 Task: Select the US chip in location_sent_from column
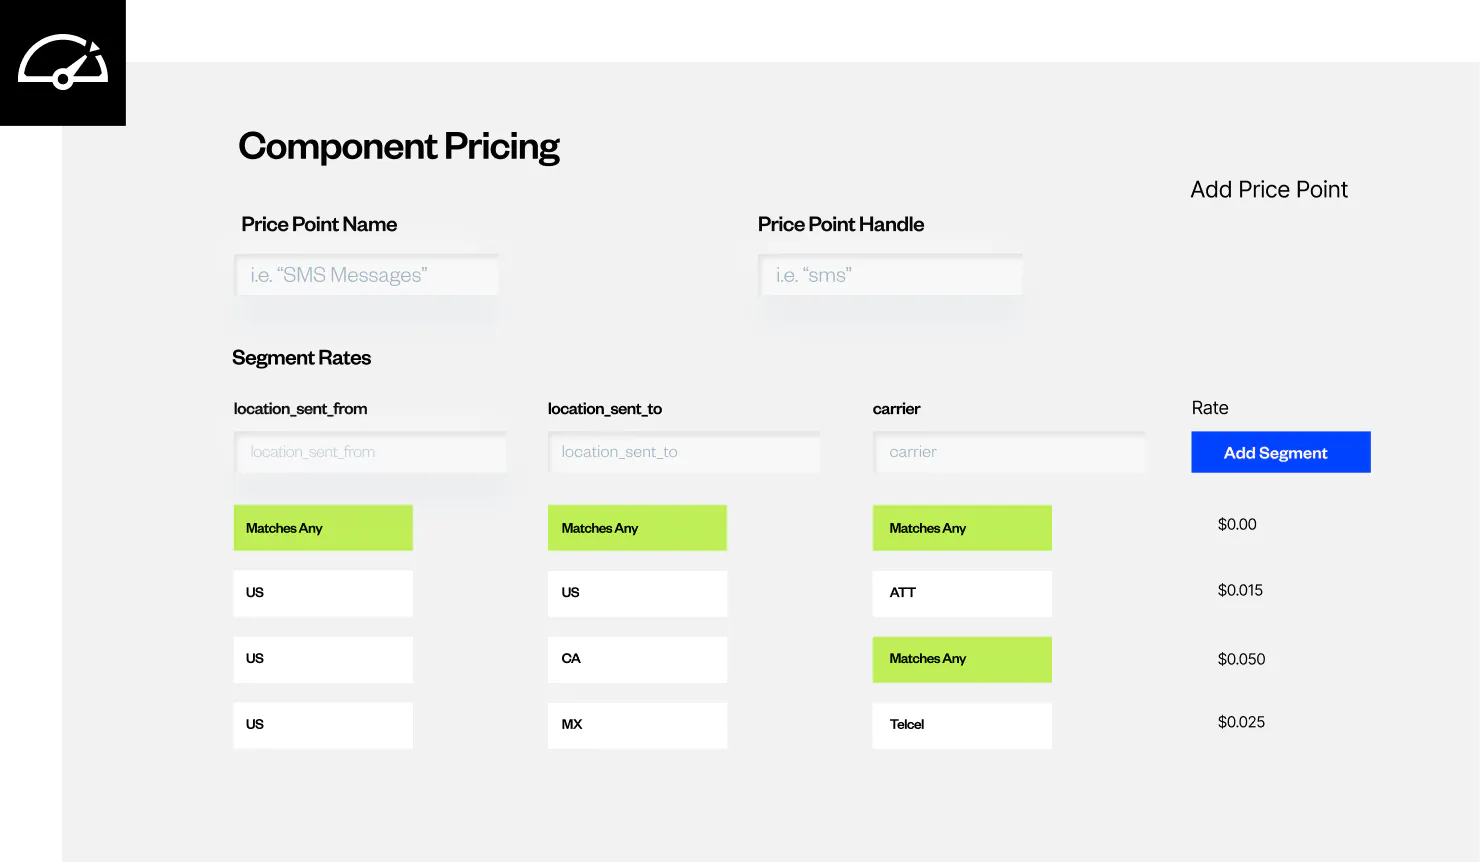(x=322, y=593)
